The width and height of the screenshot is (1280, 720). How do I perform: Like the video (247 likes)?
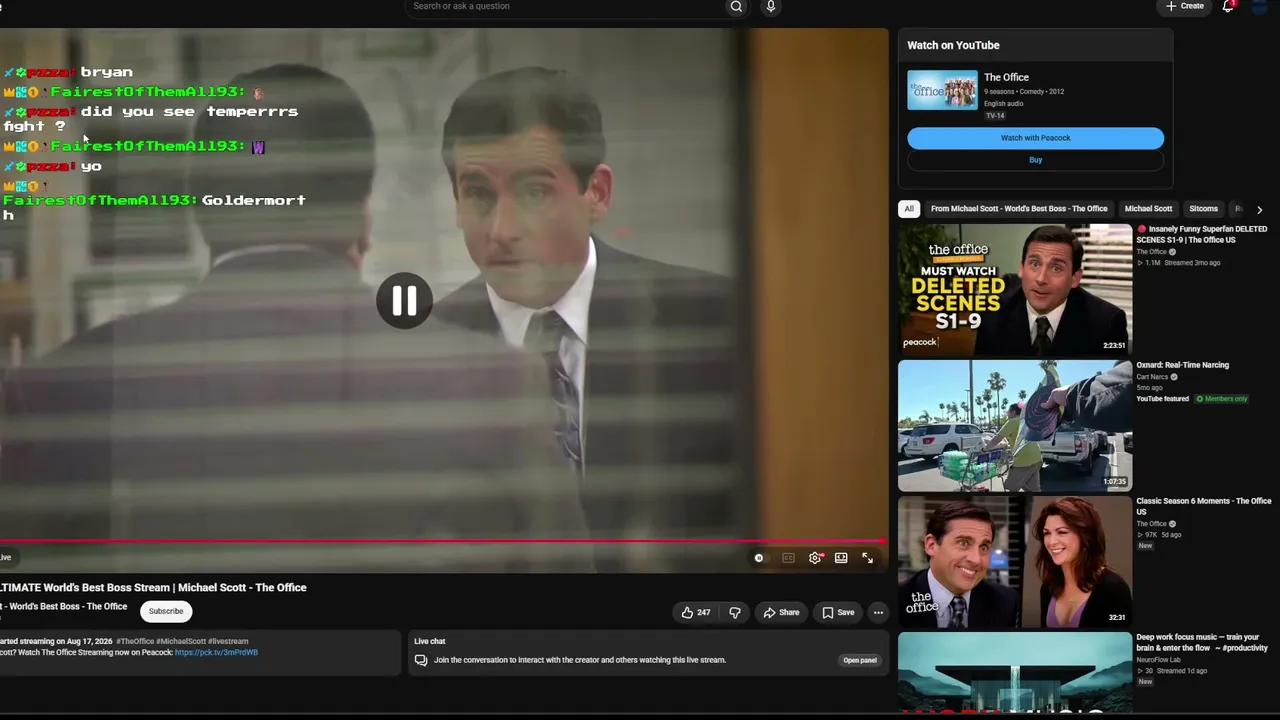696,613
